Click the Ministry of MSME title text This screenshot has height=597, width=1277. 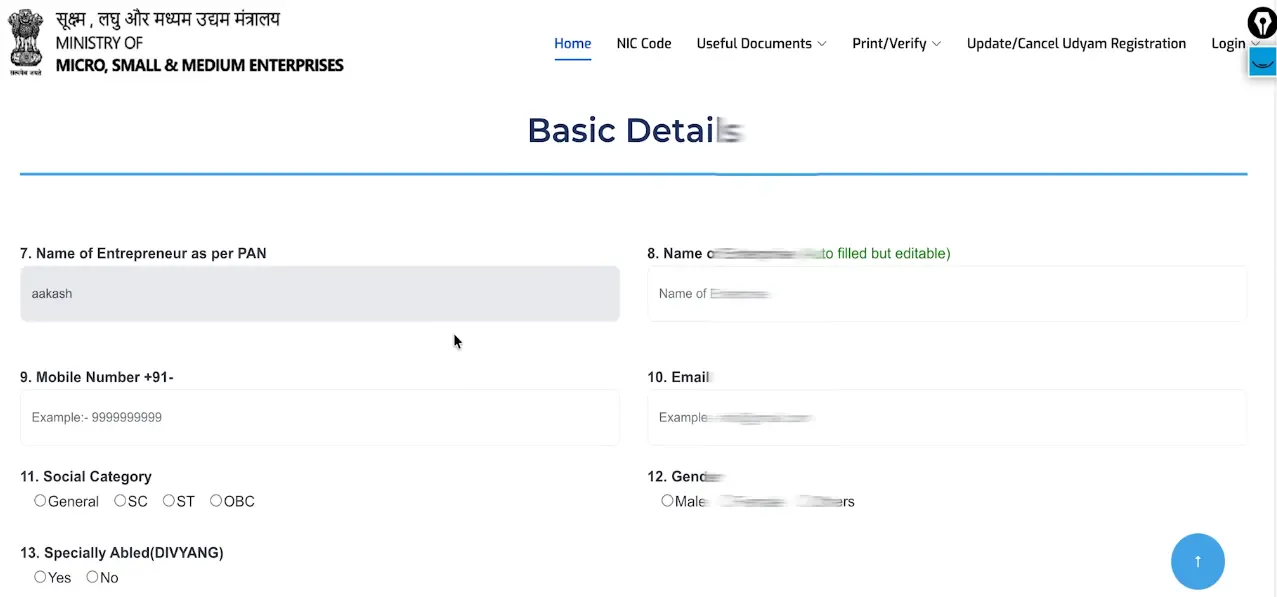click(x=199, y=43)
